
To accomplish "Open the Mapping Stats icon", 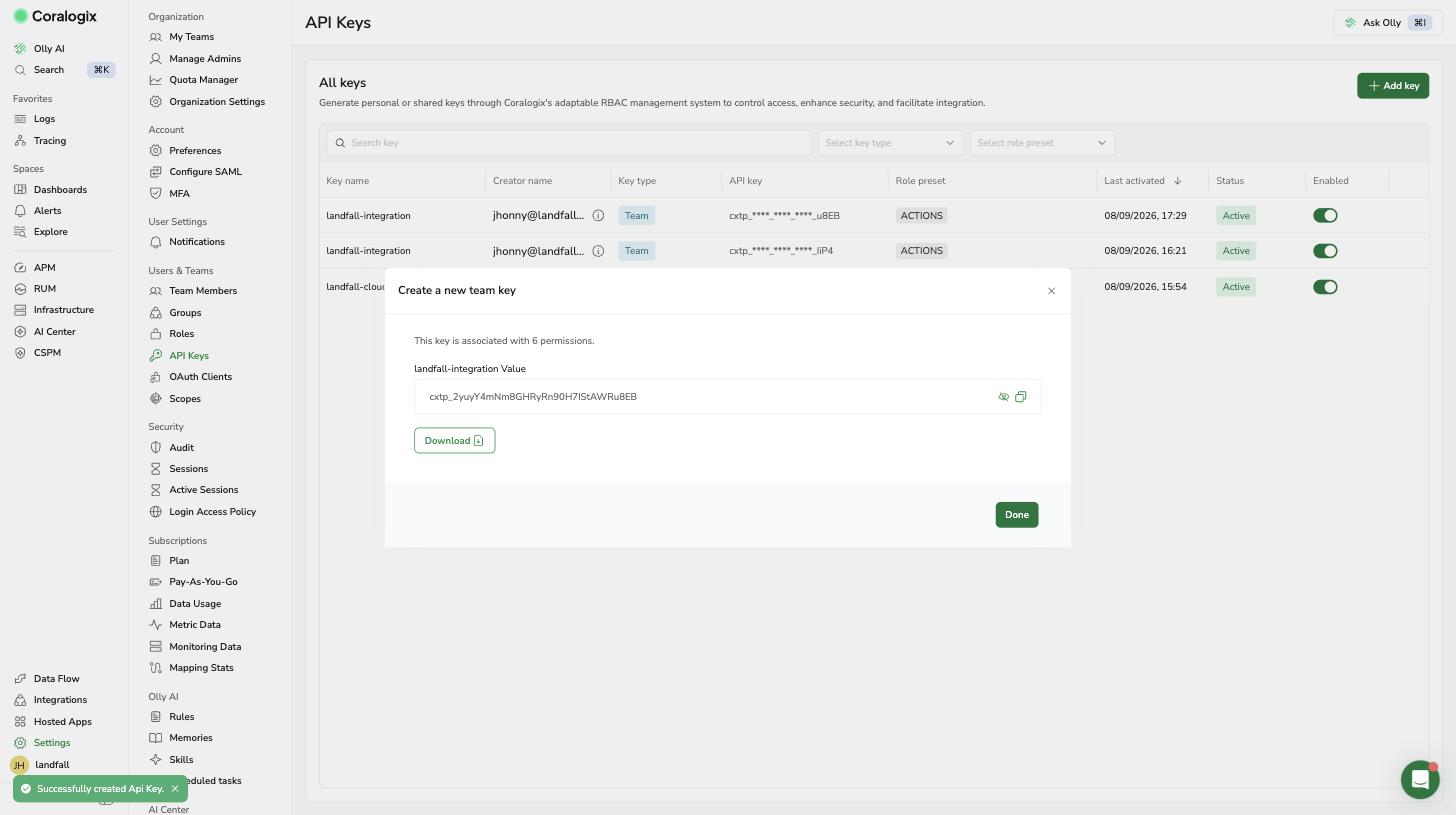I will [155, 668].
